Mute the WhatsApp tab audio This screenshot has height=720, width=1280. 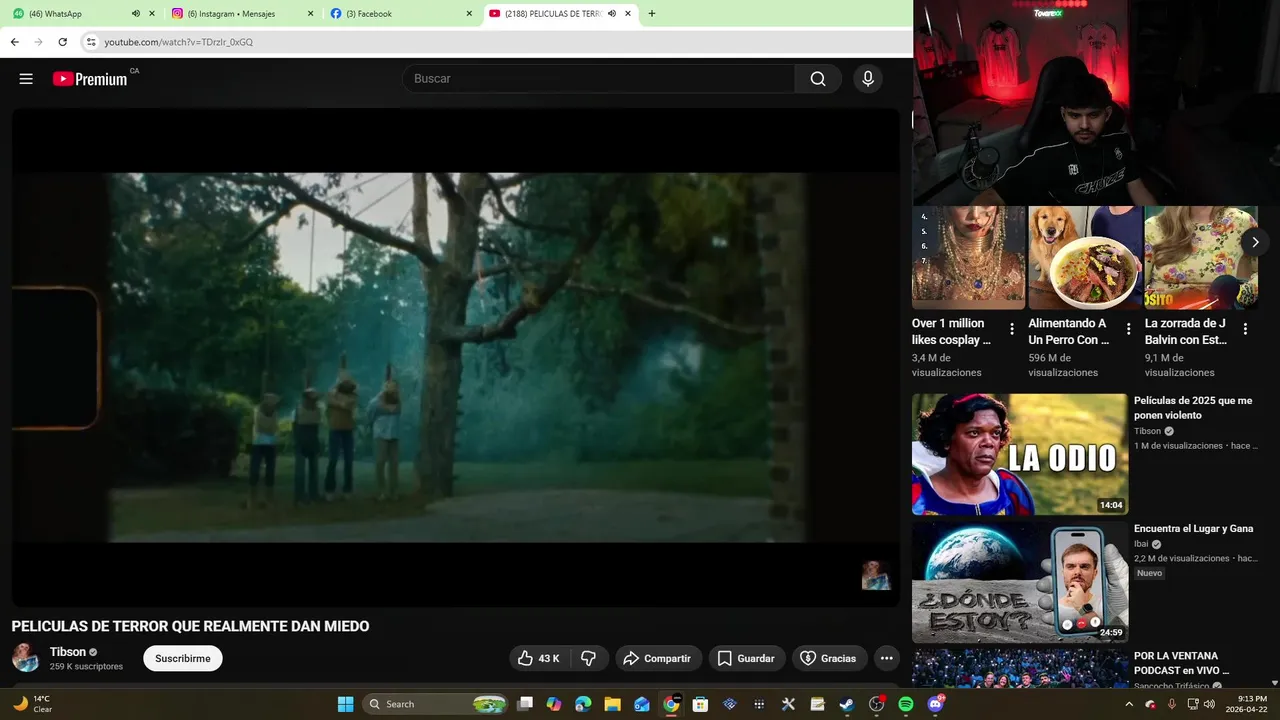click(136, 14)
